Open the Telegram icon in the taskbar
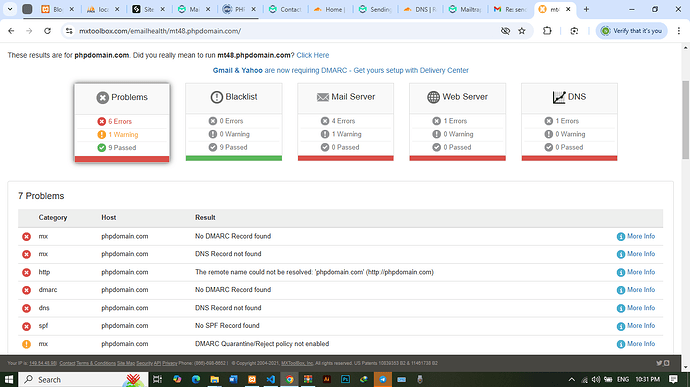The image size is (690, 387). [383, 379]
